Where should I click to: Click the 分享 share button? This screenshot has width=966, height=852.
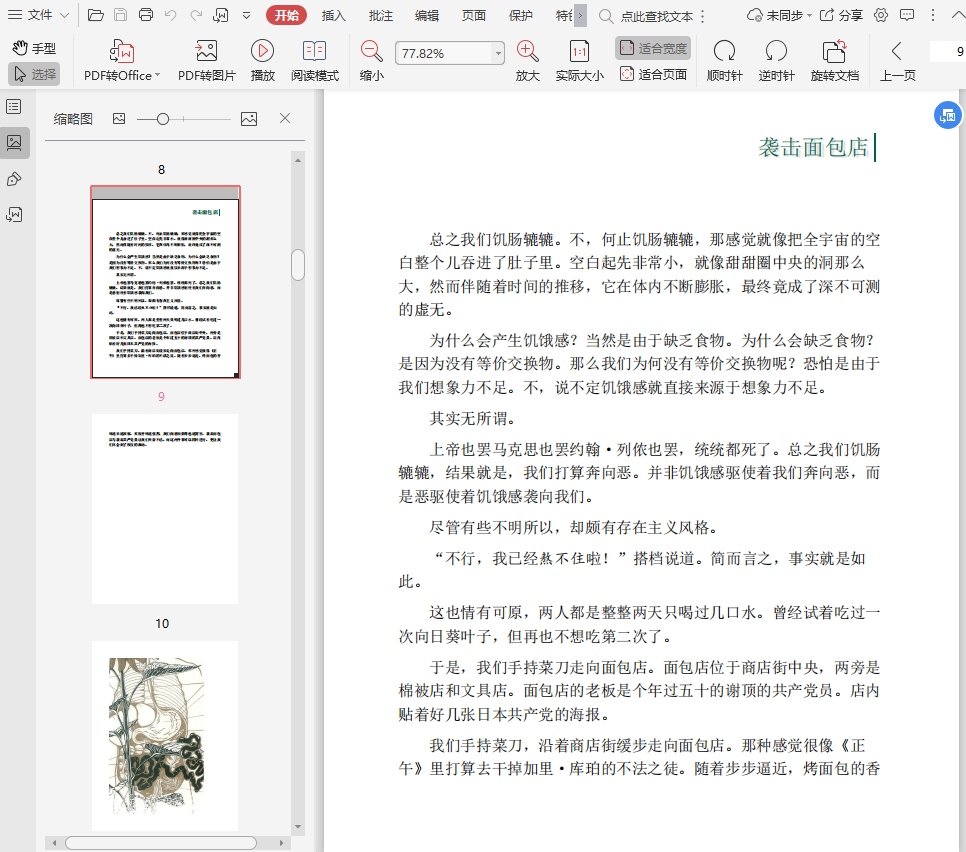coord(841,15)
